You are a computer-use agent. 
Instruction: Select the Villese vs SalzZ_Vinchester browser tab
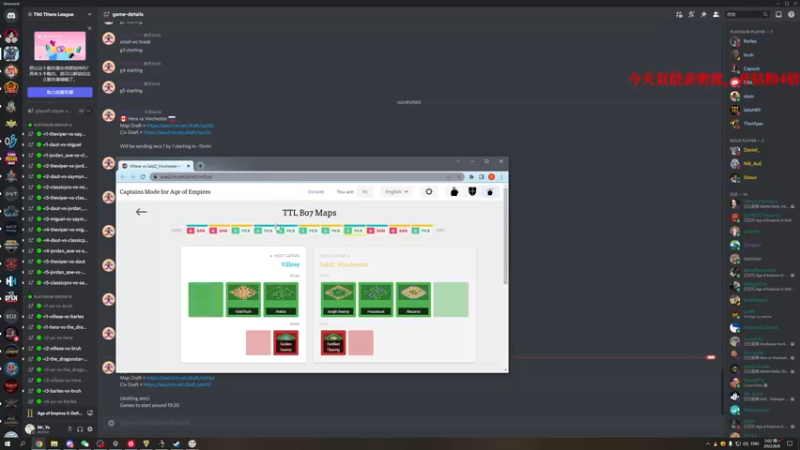(x=154, y=166)
